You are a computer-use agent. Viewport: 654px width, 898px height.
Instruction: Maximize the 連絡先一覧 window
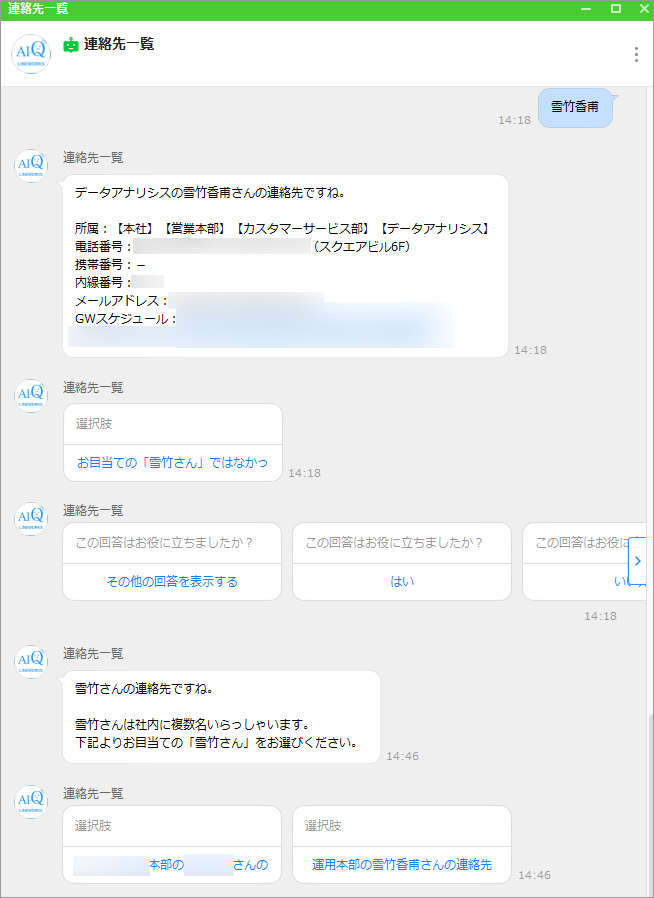pyautogui.click(x=615, y=9)
